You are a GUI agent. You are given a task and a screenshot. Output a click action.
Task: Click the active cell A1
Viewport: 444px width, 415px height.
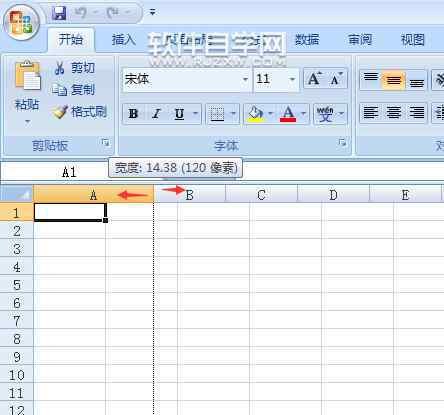[x=70, y=212]
